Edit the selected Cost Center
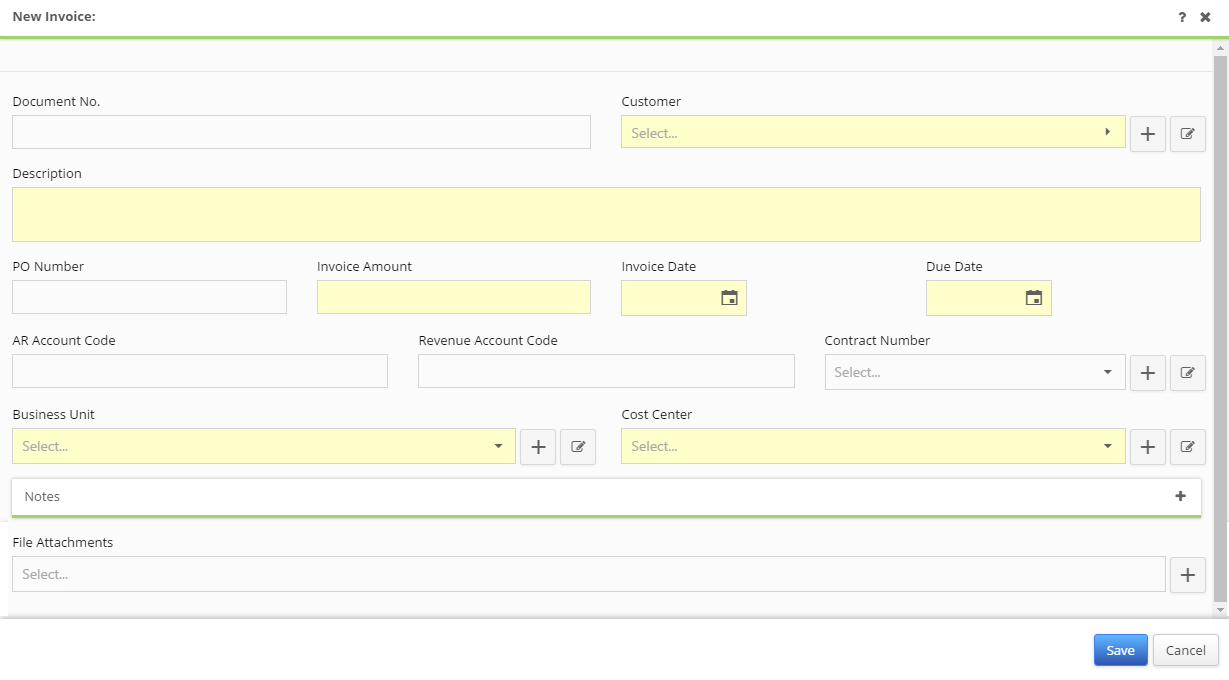1229x680 pixels. point(1187,446)
